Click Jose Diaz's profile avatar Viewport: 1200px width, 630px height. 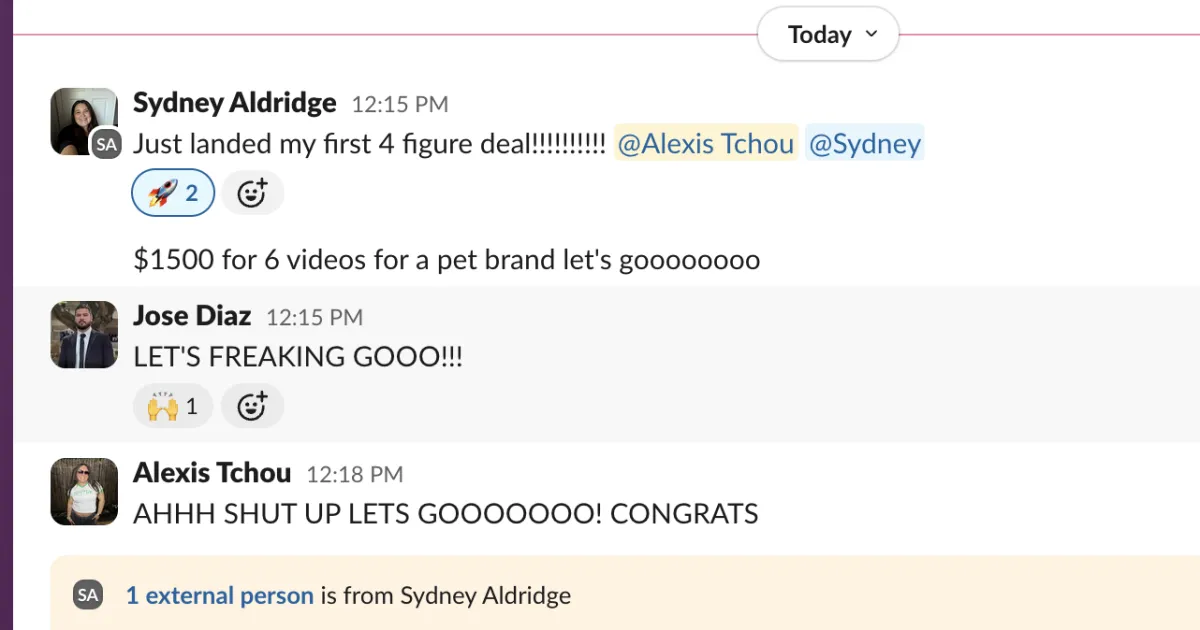click(84, 335)
